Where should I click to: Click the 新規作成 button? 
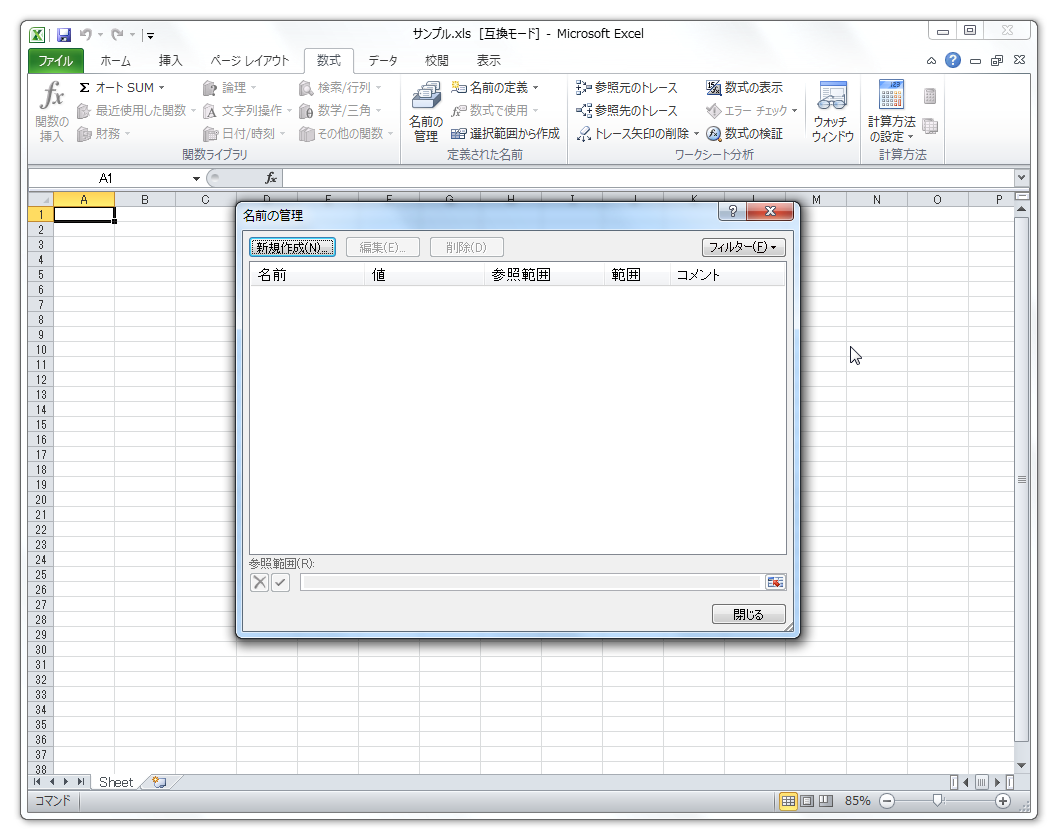[x=291, y=247]
